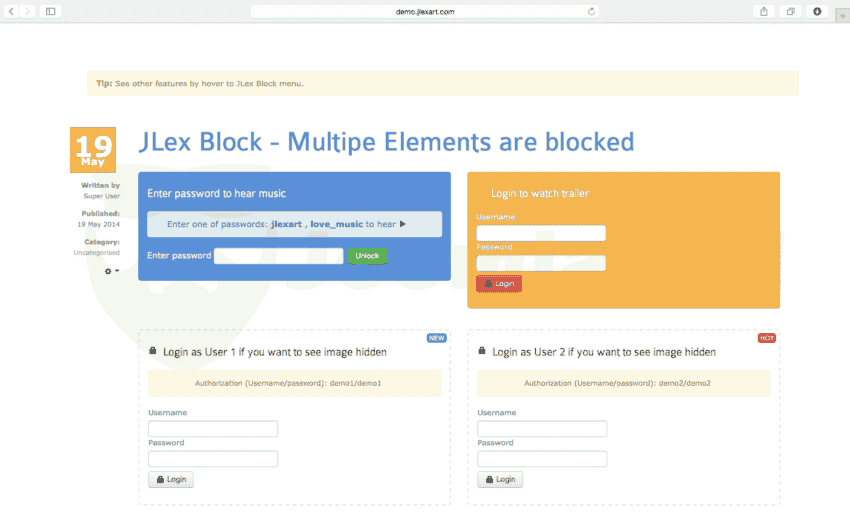Viewport: 850px width, 531px height.
Task: Focus the Enter password field
Action: point(279,256)
